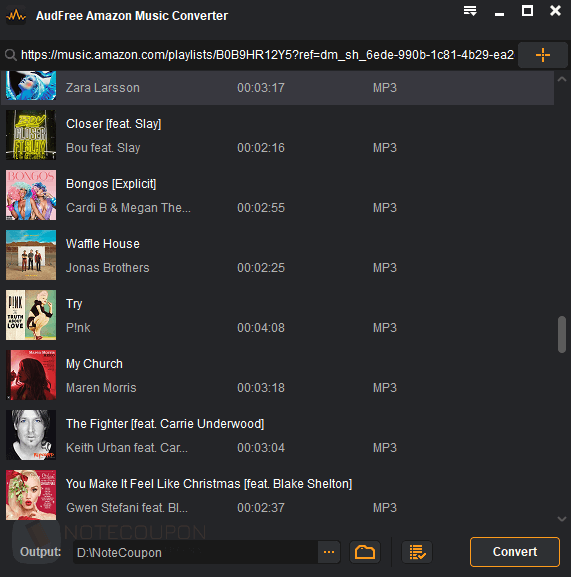The image size is (571, 577).
Task: Click "The Fighter [feat. Carrie Underwood]" title
Action: [165, 424]
